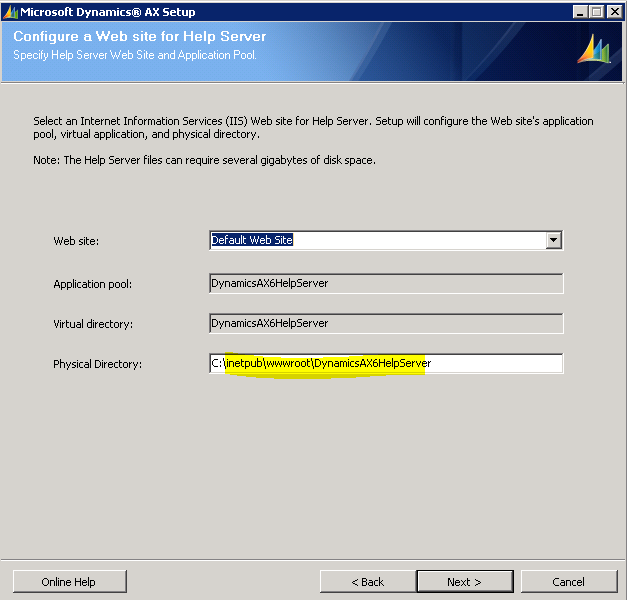The height and width of the screenshot is (600, 627).
Task: Click the 'Virtual directory:' label
Action: [93, 324]
